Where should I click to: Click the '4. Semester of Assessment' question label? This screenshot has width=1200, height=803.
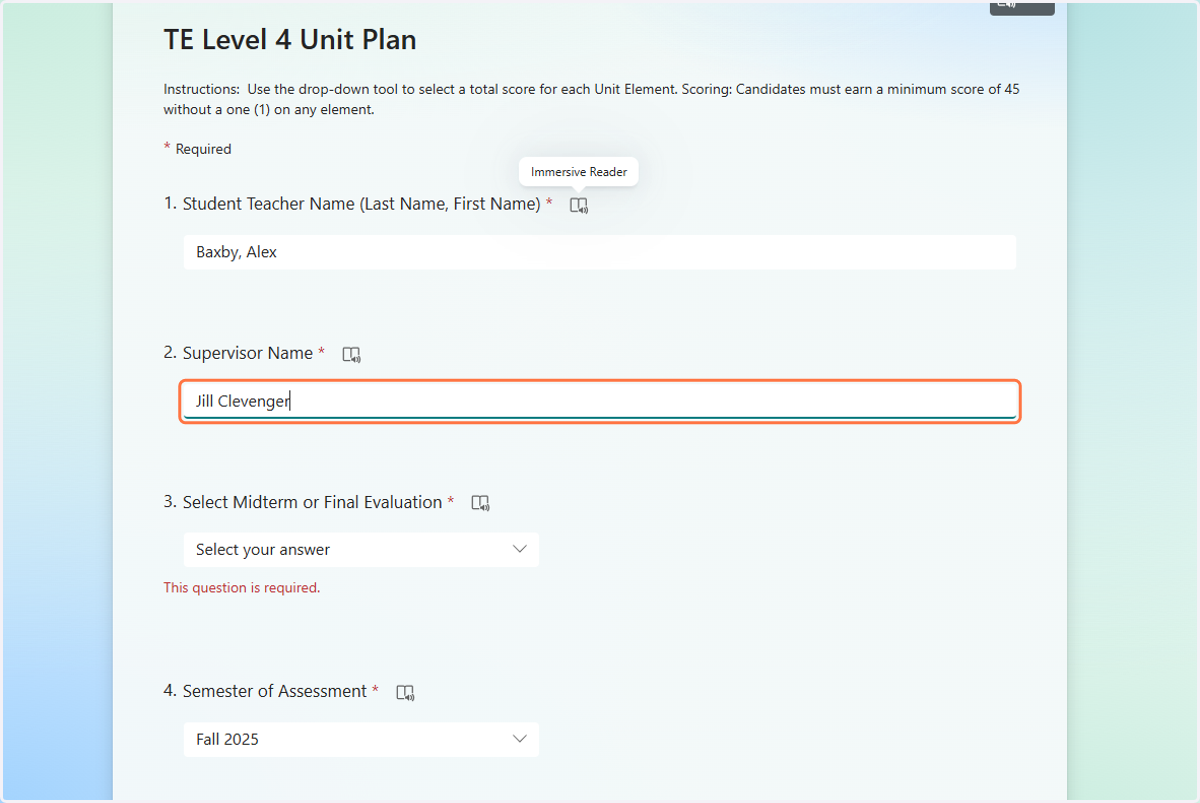(x=271, y=691)
